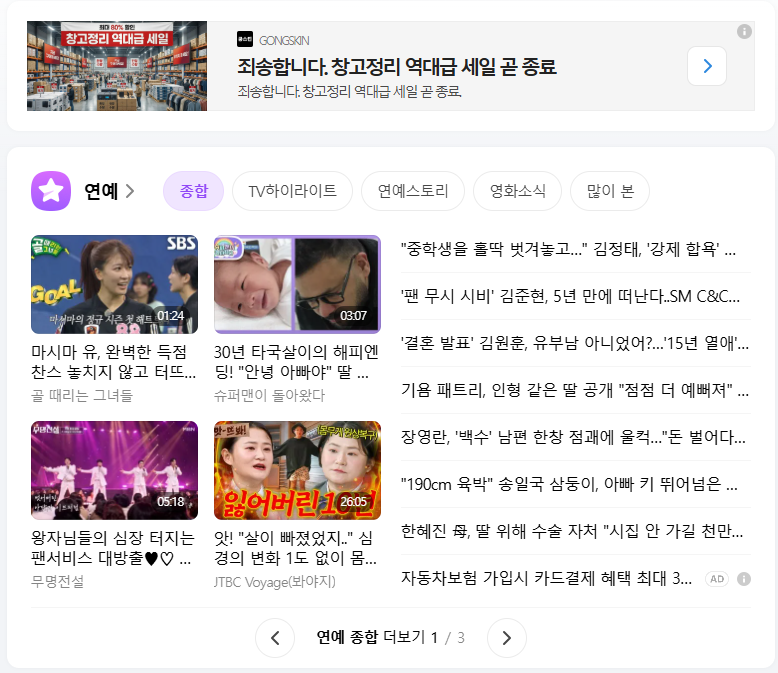The height and width of the screenshot is (673, 778).
Task: Play the SBS 마시마 유 goal video thumbnail
Action: tap(115, 284)
